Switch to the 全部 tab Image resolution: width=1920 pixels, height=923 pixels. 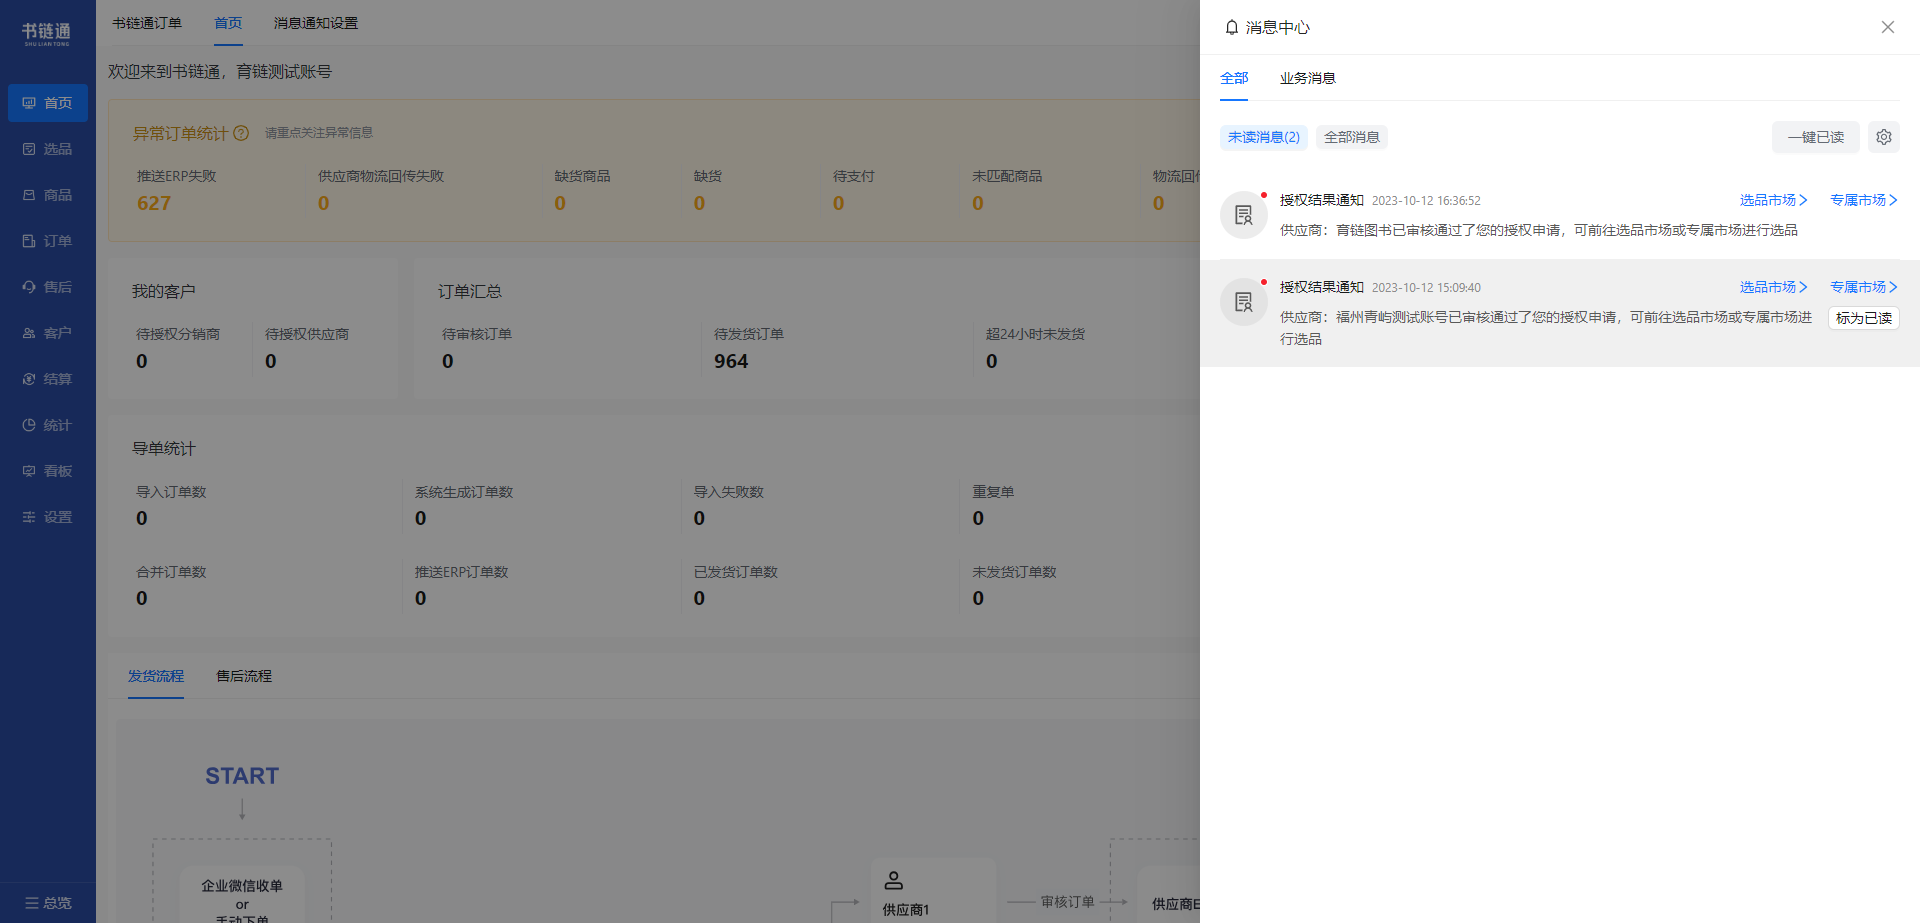click(x=1234, y=78)
